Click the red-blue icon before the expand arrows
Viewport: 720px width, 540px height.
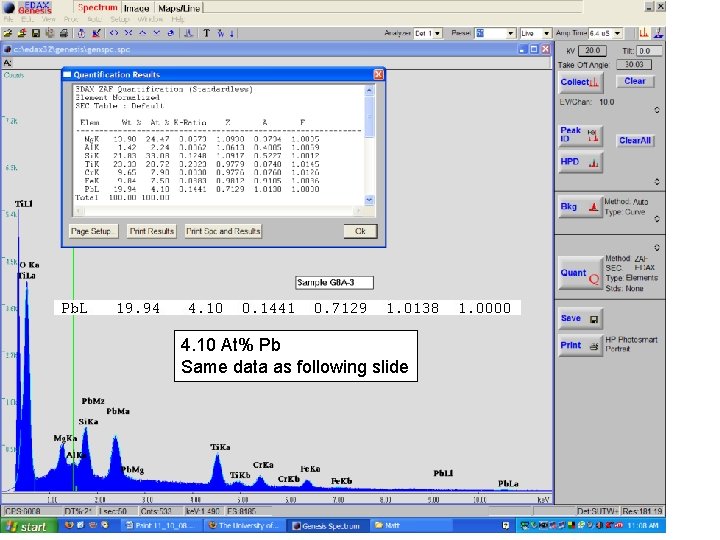pyautogui.click(x=96, y=33)
